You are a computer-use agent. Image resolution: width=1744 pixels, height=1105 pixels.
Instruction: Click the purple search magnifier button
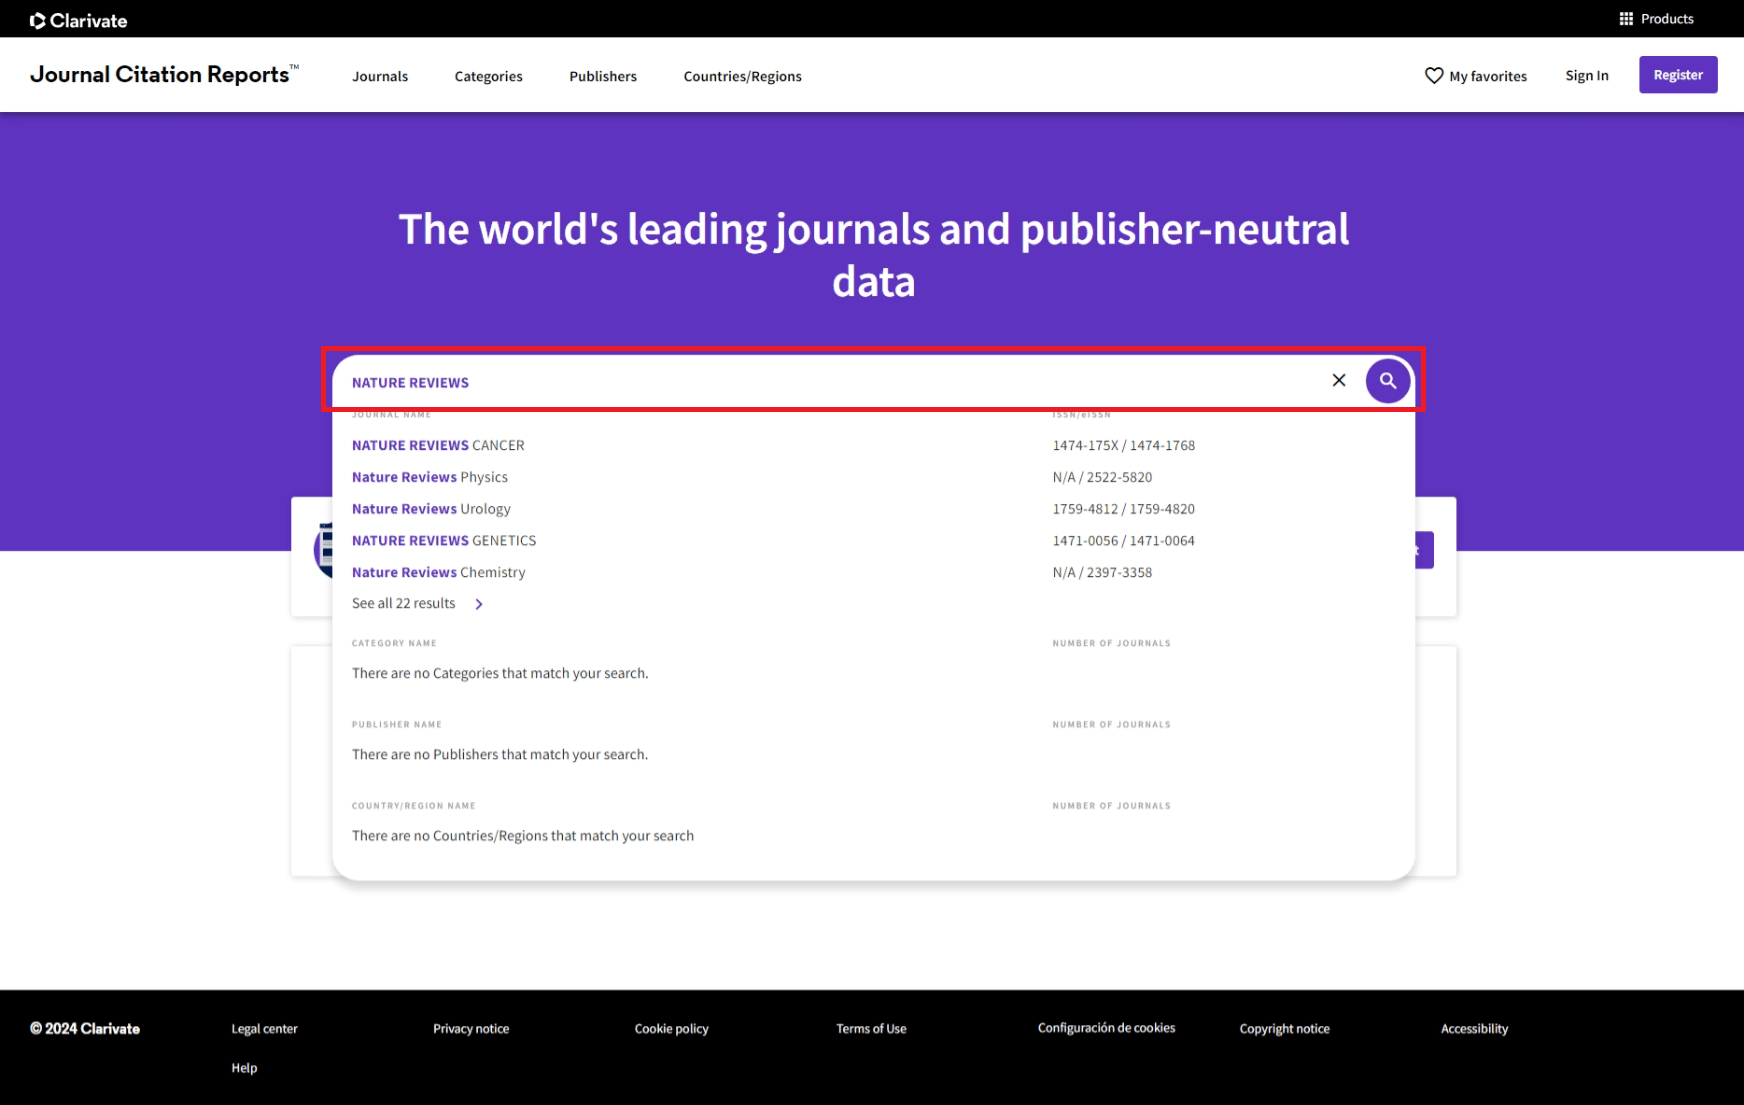tap(1388, 381)
